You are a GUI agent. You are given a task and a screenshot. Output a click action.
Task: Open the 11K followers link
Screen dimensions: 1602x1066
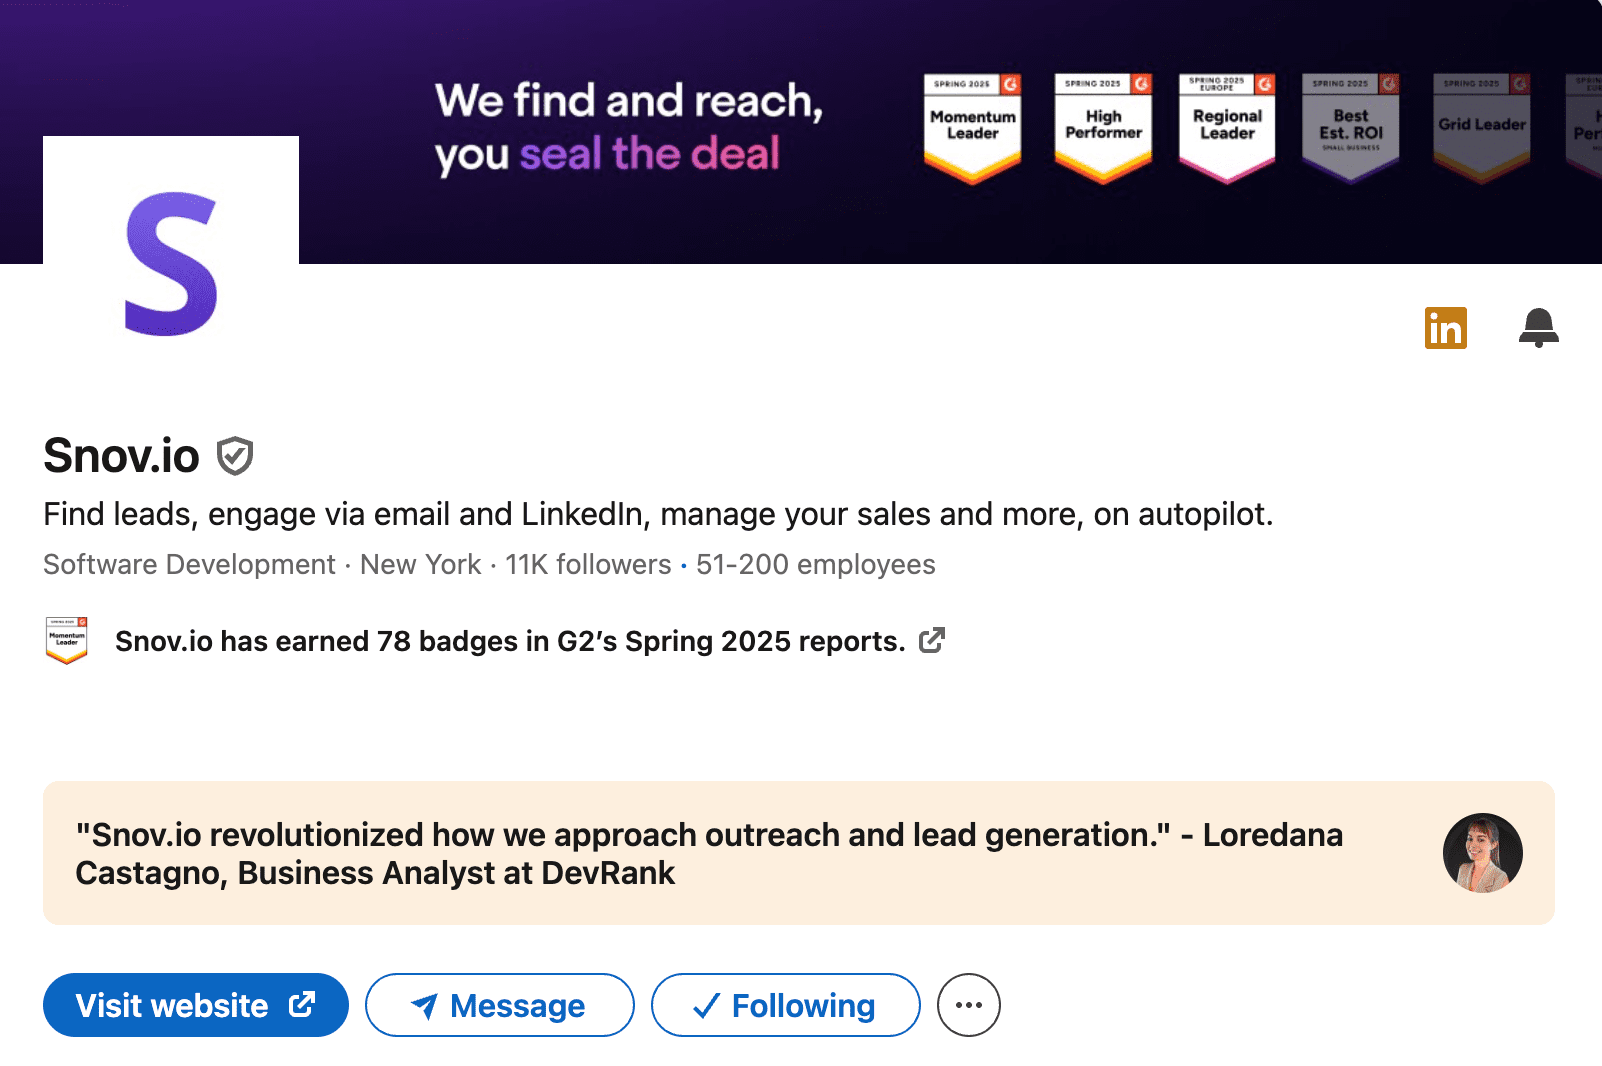point(588,565)
